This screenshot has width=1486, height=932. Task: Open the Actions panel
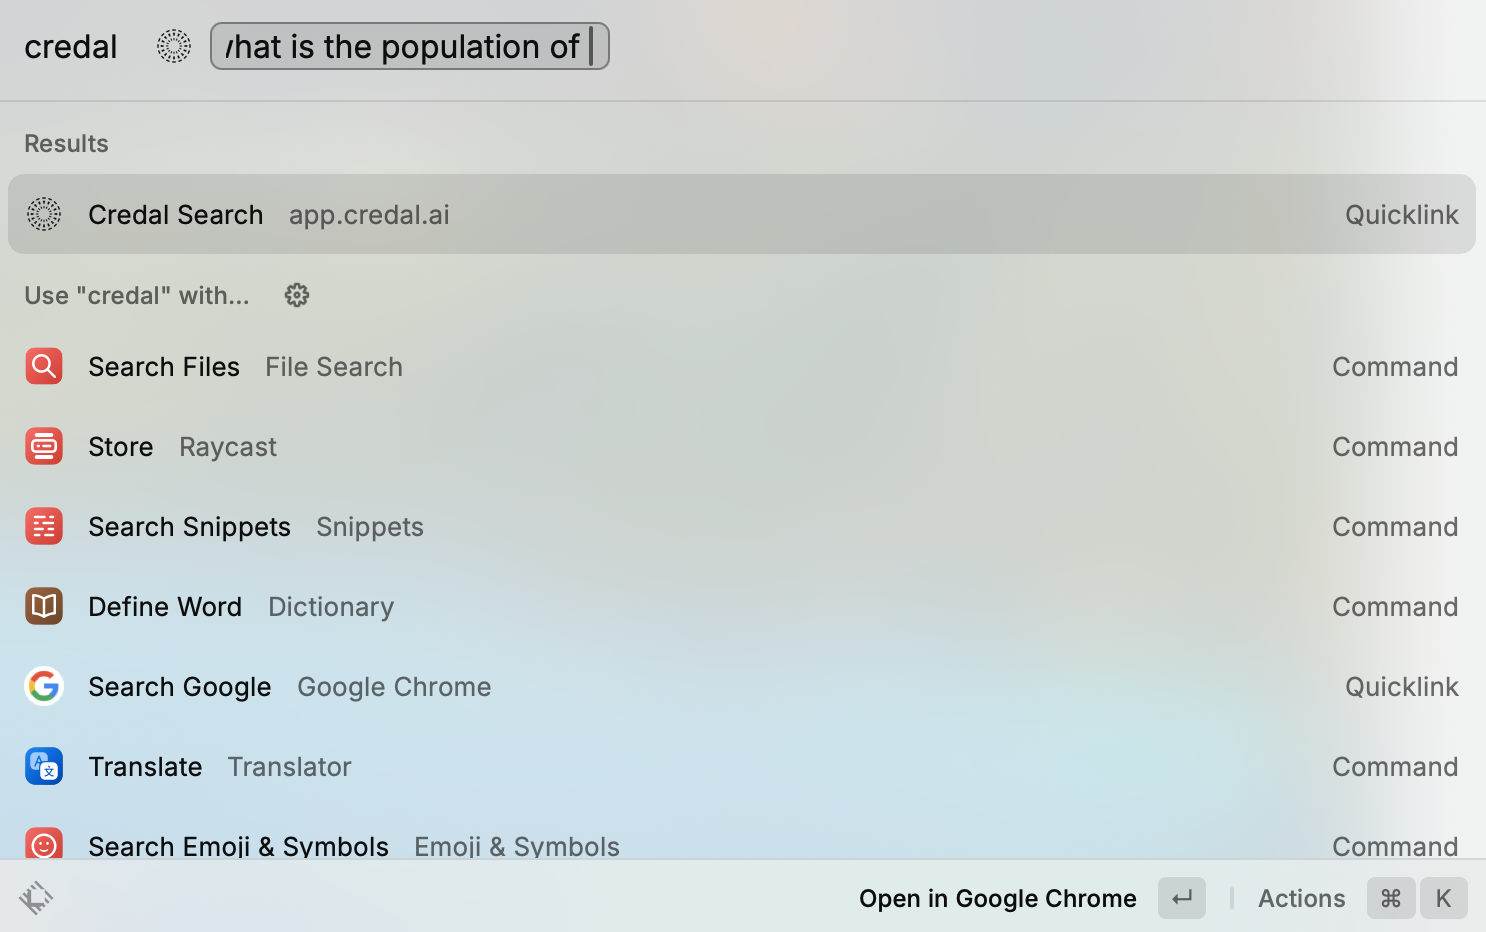1301,898
